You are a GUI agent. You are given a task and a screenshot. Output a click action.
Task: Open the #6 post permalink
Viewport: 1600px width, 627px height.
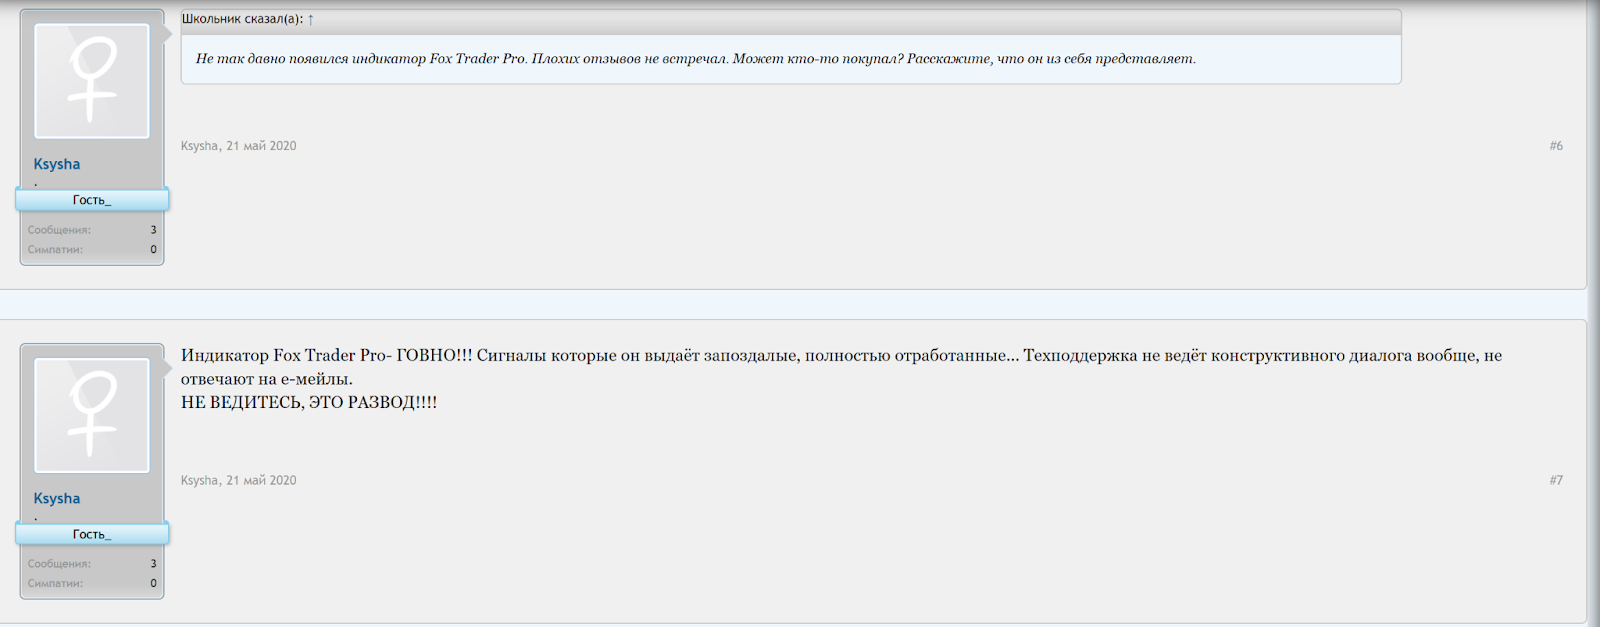point(1556,146)
